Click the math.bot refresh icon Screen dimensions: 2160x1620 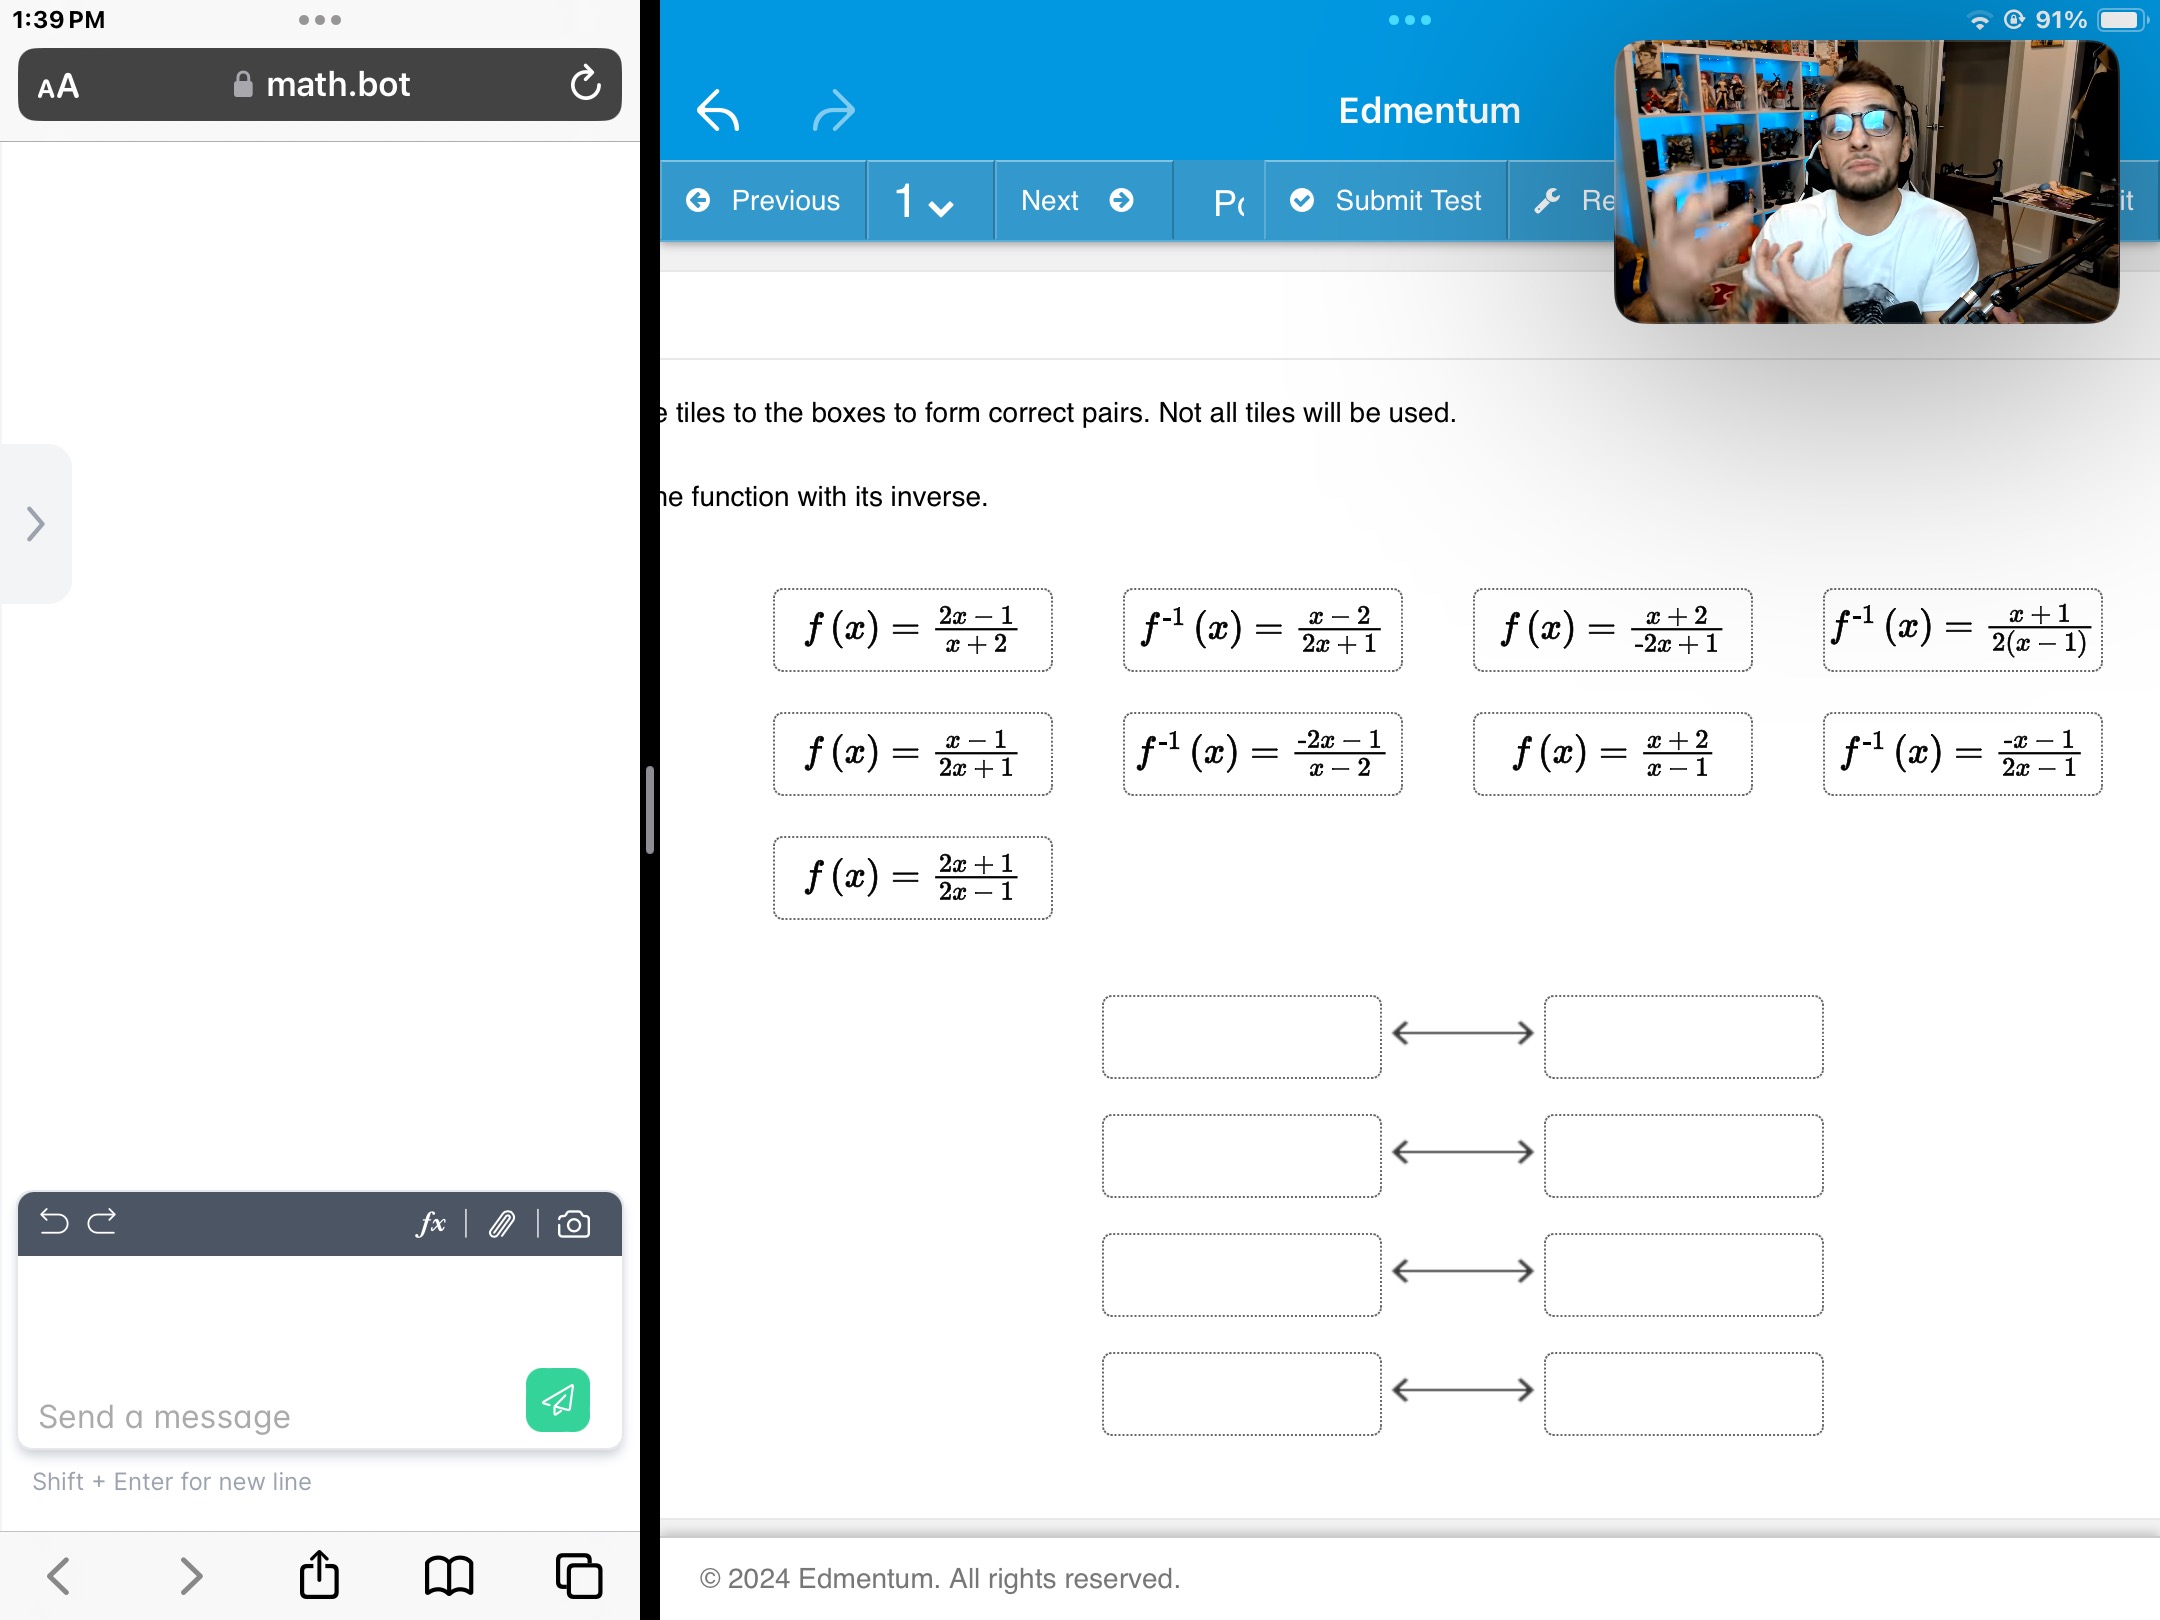point(587,83)
